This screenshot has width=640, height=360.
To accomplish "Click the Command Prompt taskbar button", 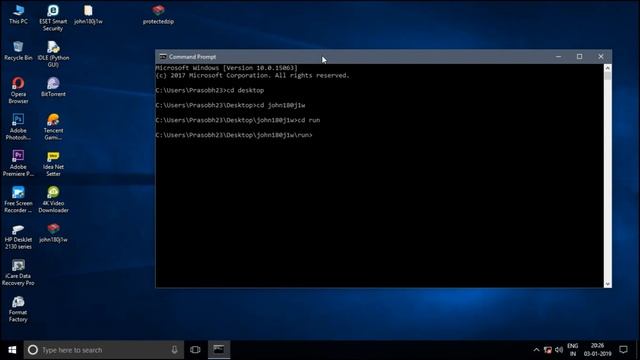I will coord(219,350).
